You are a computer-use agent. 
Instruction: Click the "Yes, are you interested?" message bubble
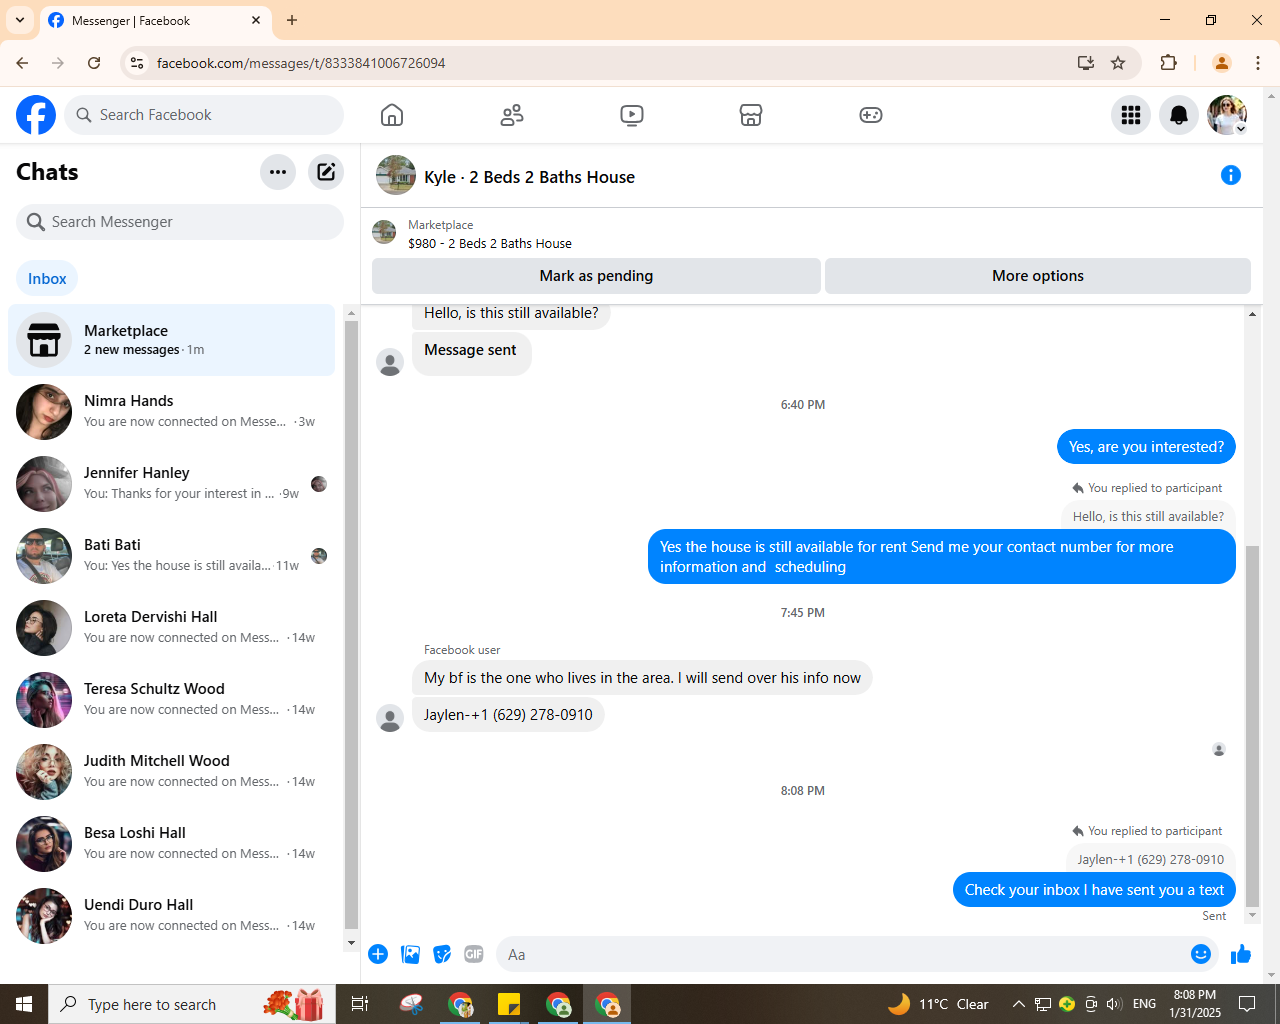click(x=1146, y=447)
